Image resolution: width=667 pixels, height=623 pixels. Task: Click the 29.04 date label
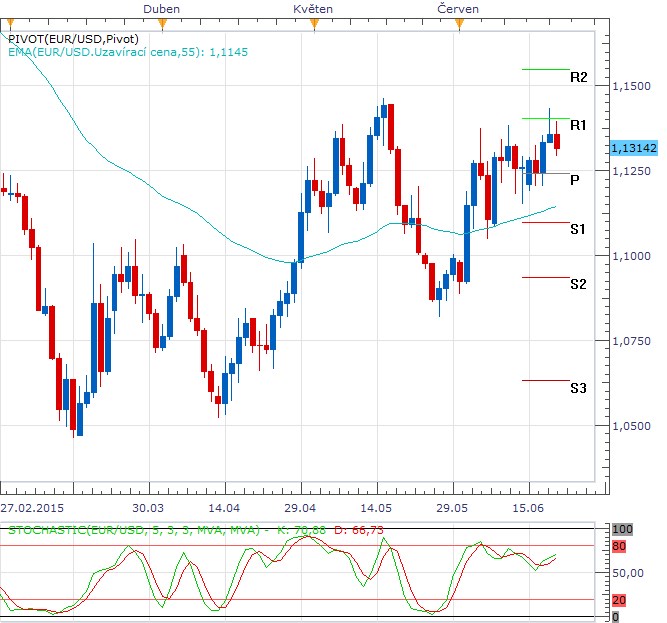pos(300,508)
